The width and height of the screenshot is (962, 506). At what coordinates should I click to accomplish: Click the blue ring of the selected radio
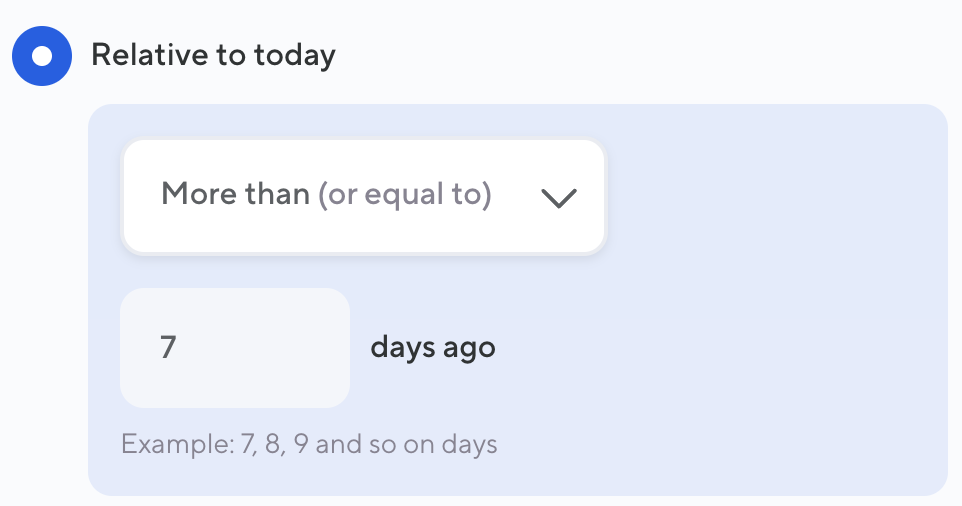point(21,56)
